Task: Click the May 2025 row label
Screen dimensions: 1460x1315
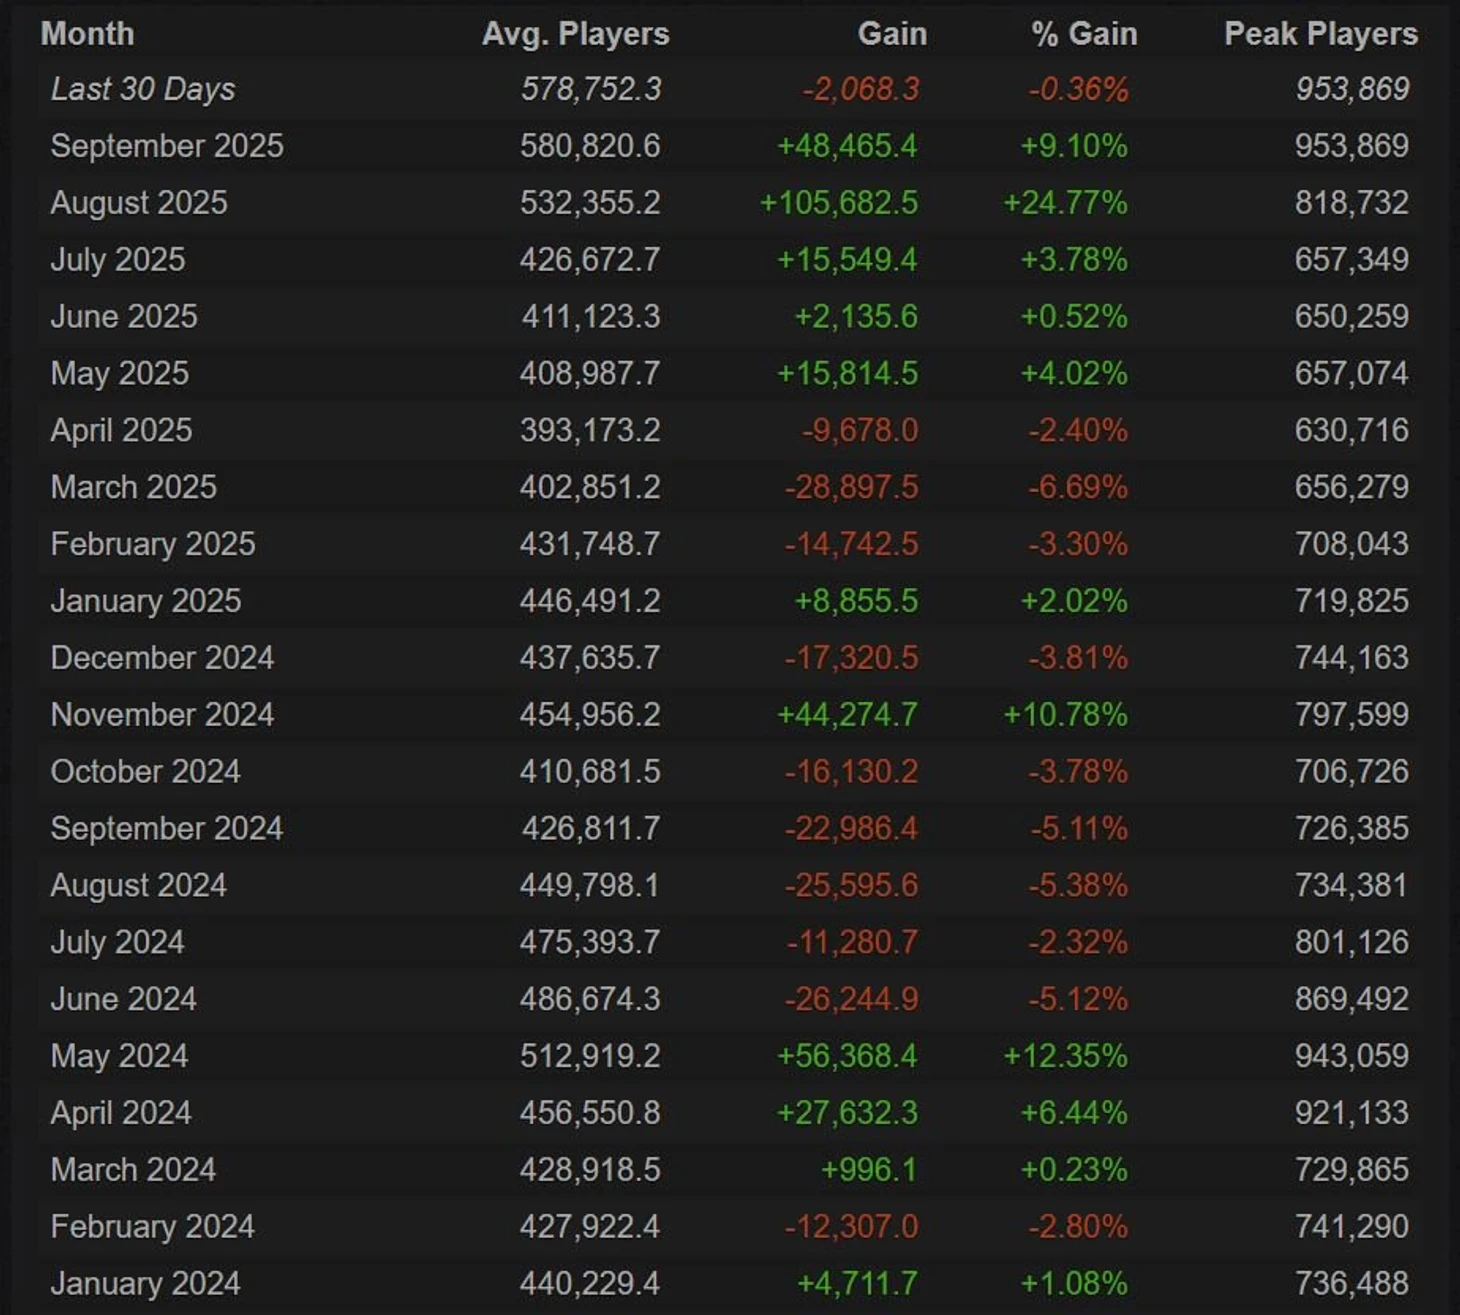Action: pyautogui.click(x=119, y=373)
